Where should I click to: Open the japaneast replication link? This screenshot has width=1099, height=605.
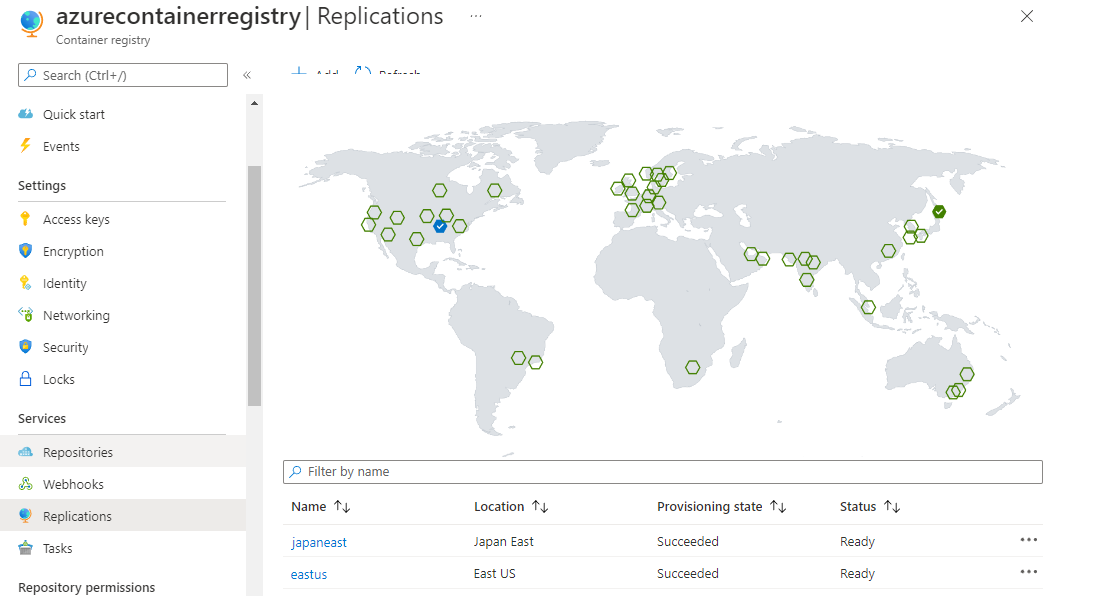click(x=319, y=543)
